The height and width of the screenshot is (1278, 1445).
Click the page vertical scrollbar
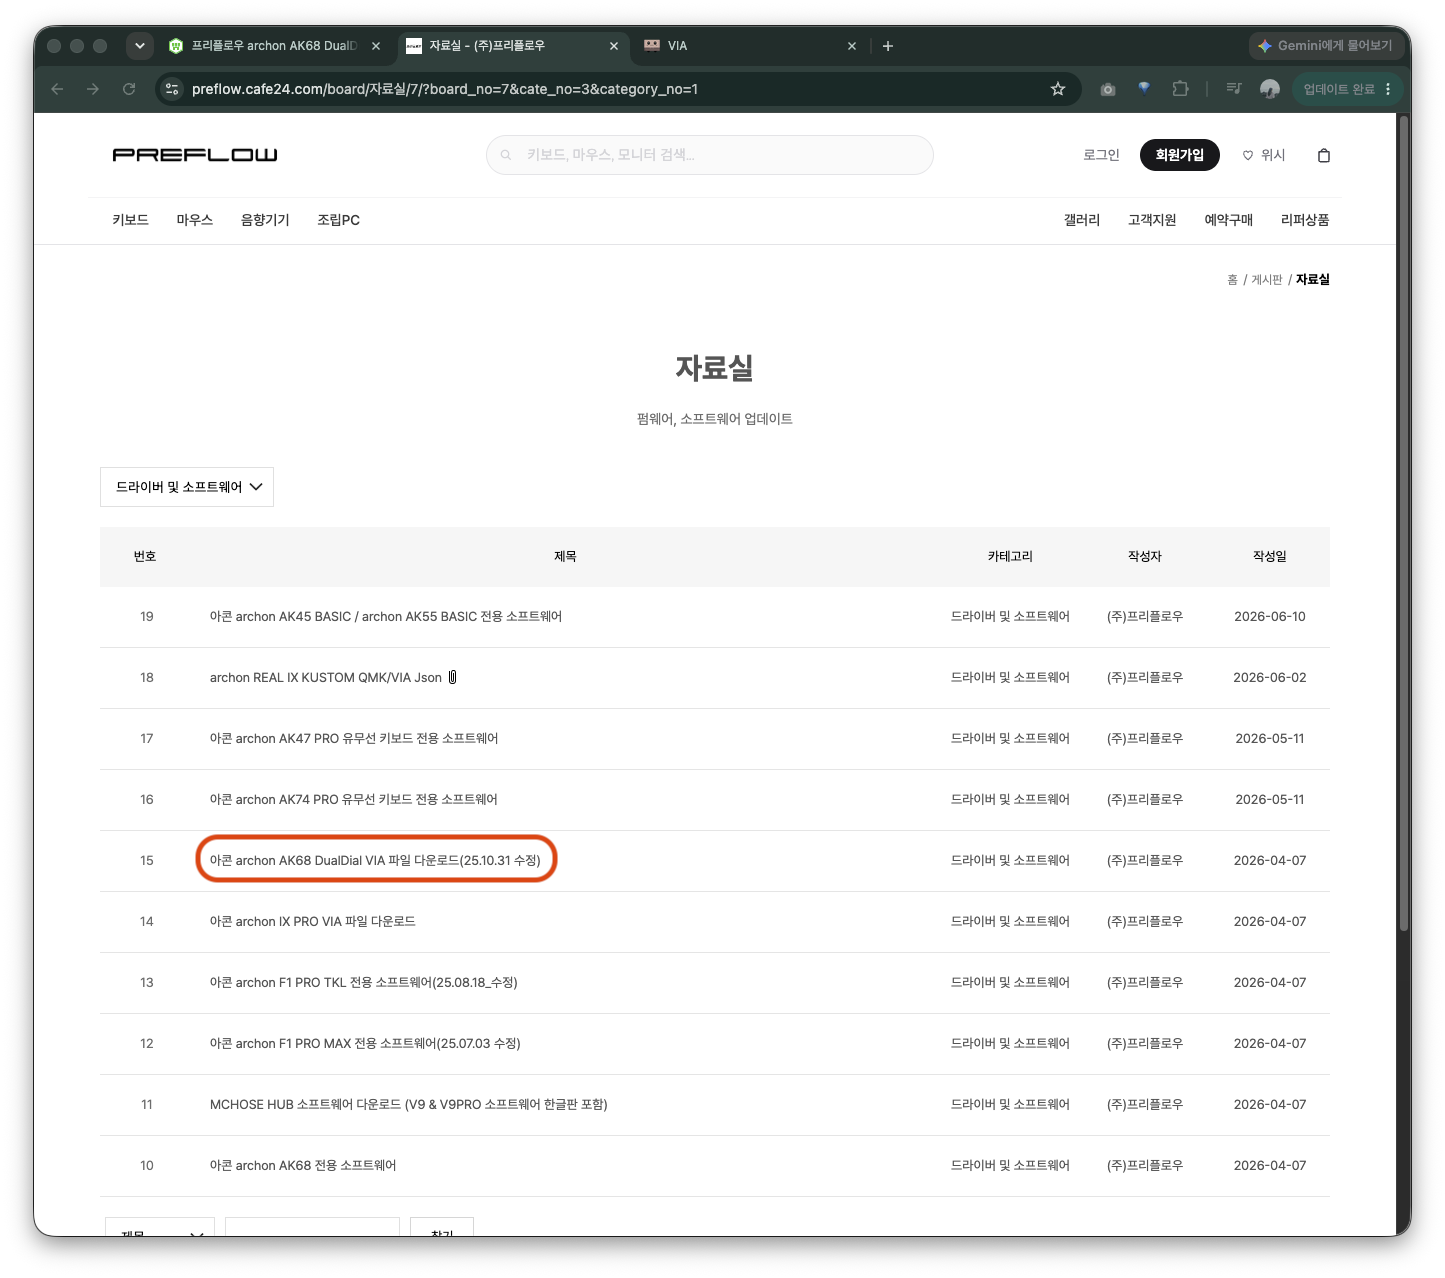point(1404,525)
